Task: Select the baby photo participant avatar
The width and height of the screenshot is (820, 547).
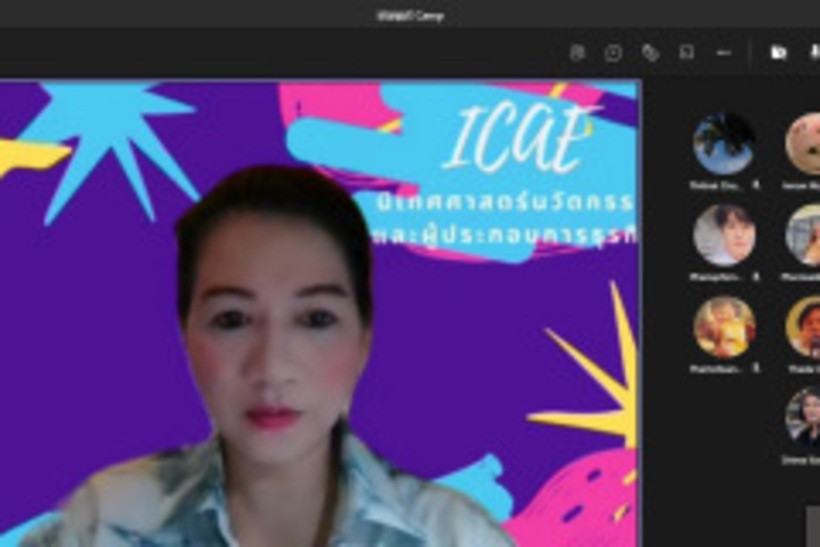Action: click(x=724, y=327)
